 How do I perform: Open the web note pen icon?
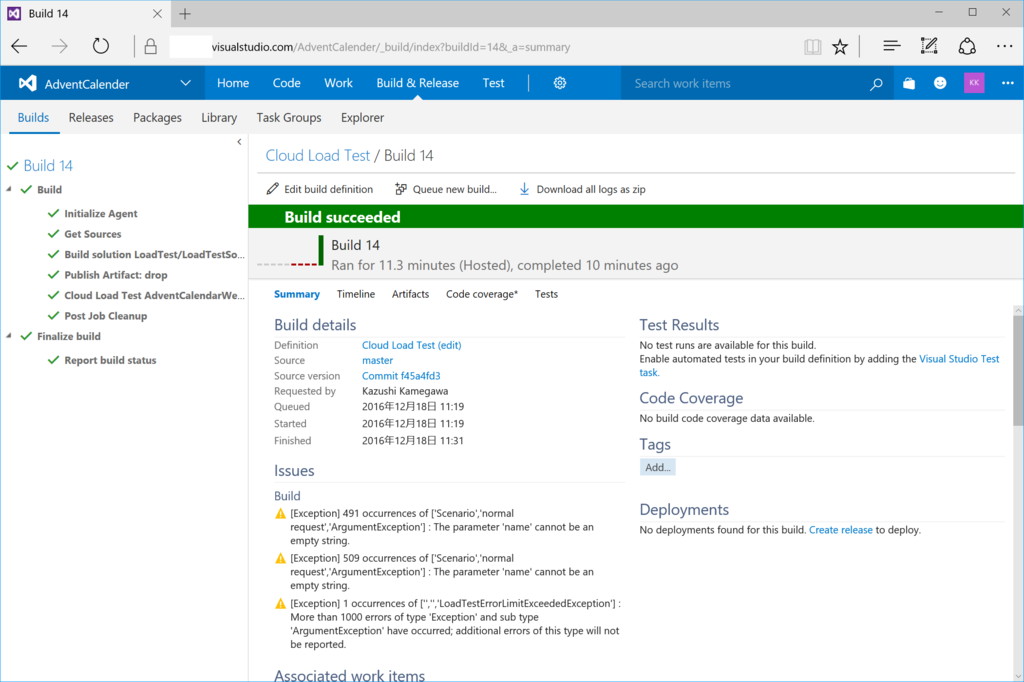(929, 46)
